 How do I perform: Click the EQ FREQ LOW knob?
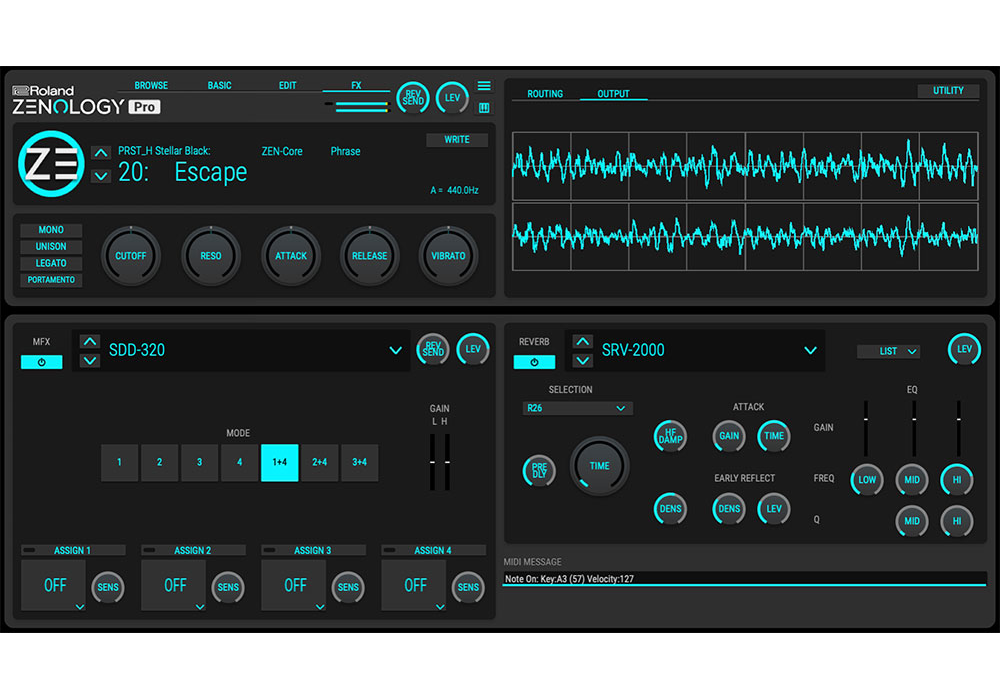pos(867,480)
